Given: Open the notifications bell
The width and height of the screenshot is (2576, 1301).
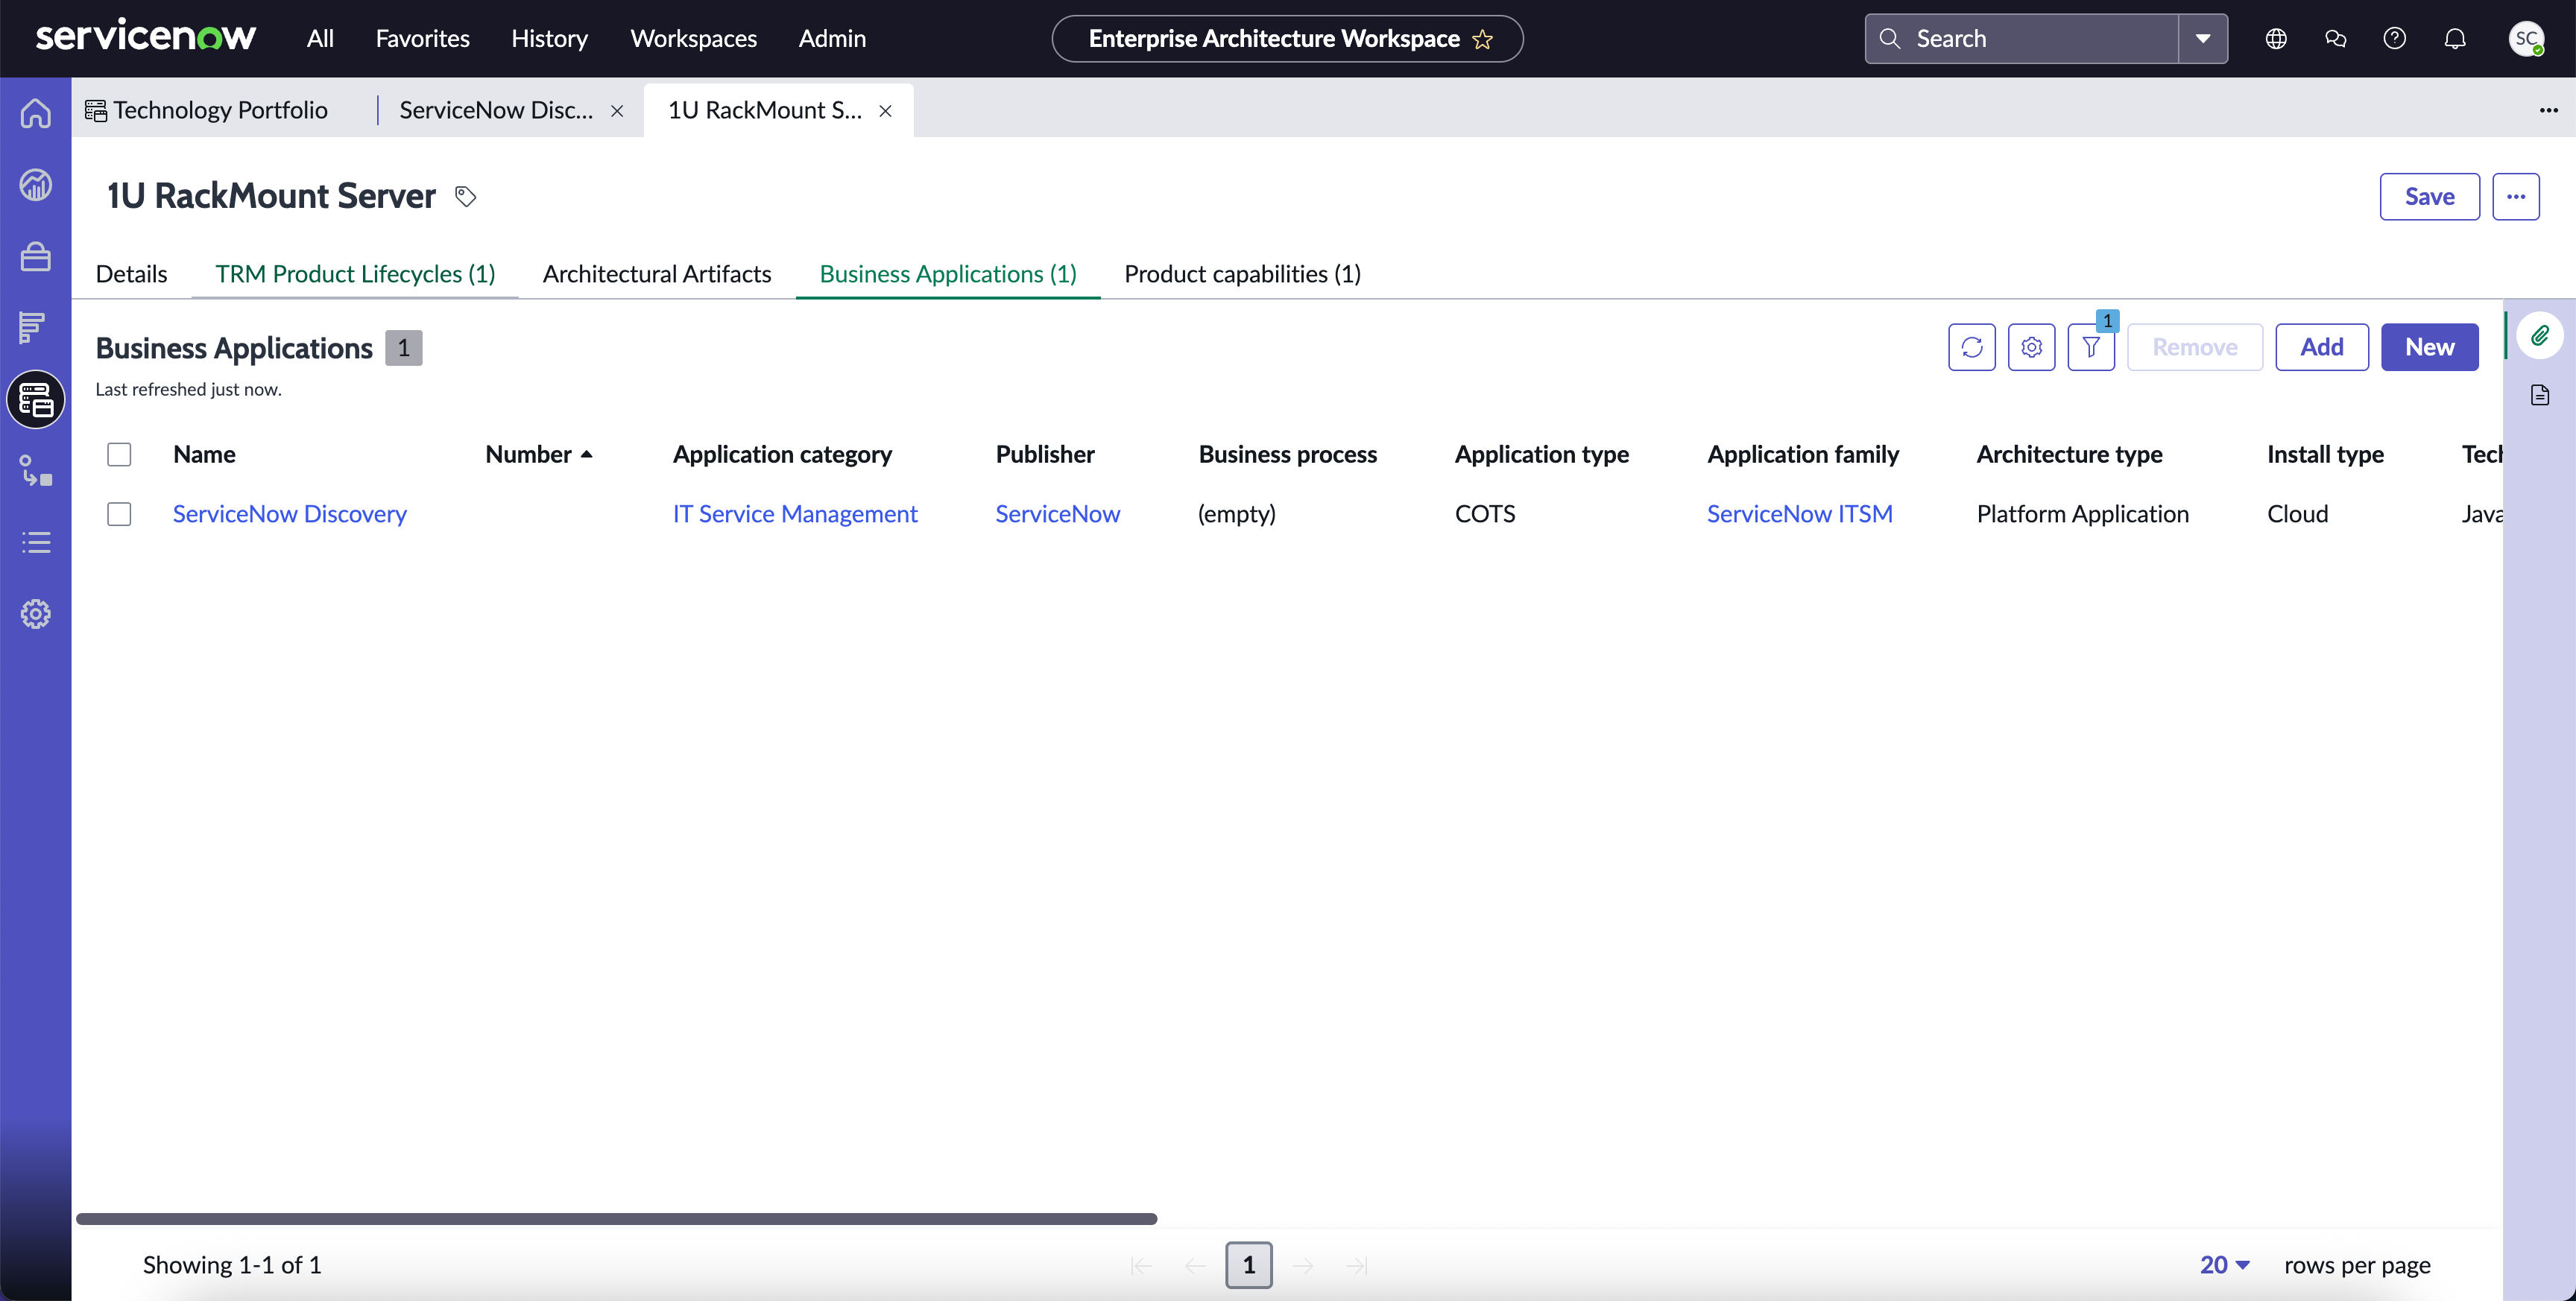Looking at the screenshot, I should [2455, 39].
